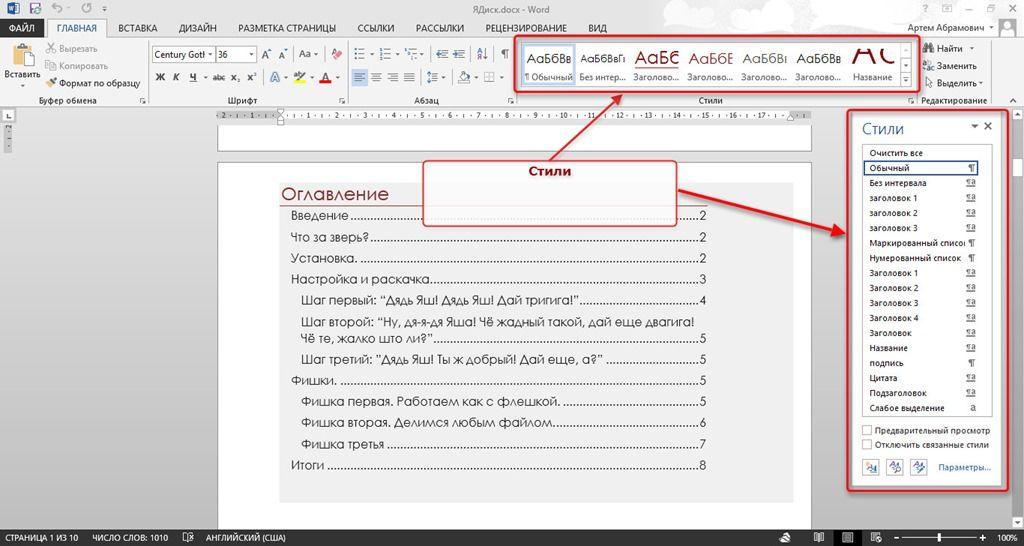
Task: Open the font name dropdown (Century Gothic)
Action: point(210,55)
